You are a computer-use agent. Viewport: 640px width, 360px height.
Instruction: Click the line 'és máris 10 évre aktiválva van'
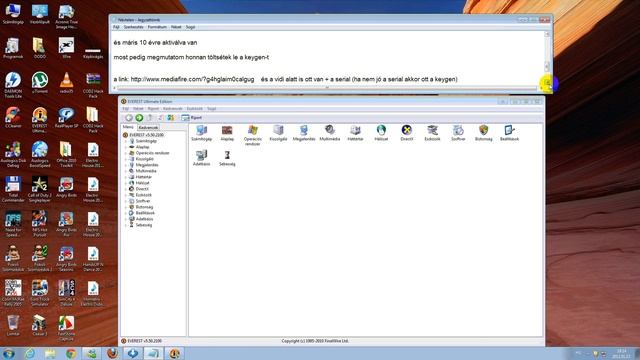(156, 42)
